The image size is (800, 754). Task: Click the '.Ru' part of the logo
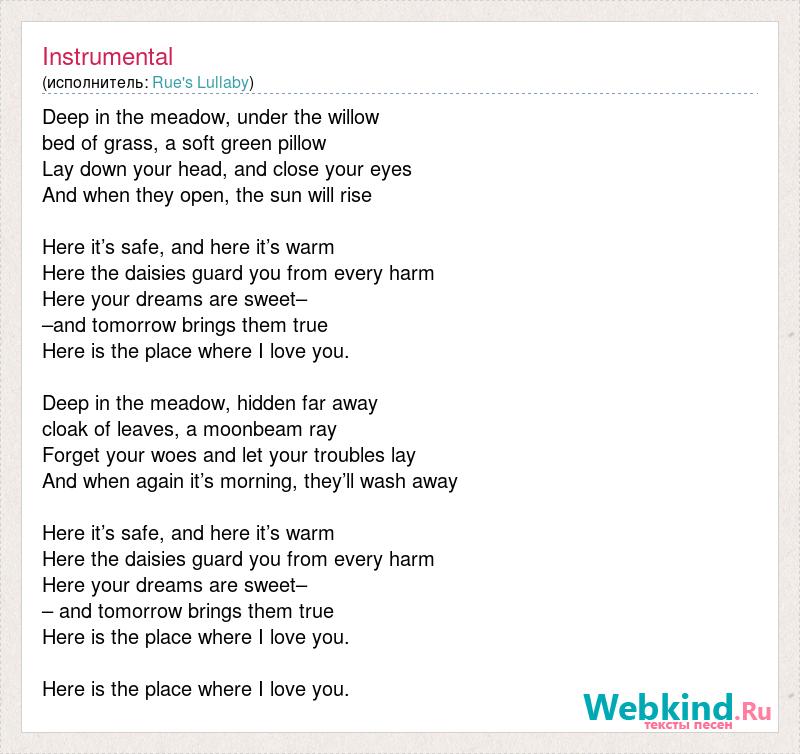click(753, 711)
